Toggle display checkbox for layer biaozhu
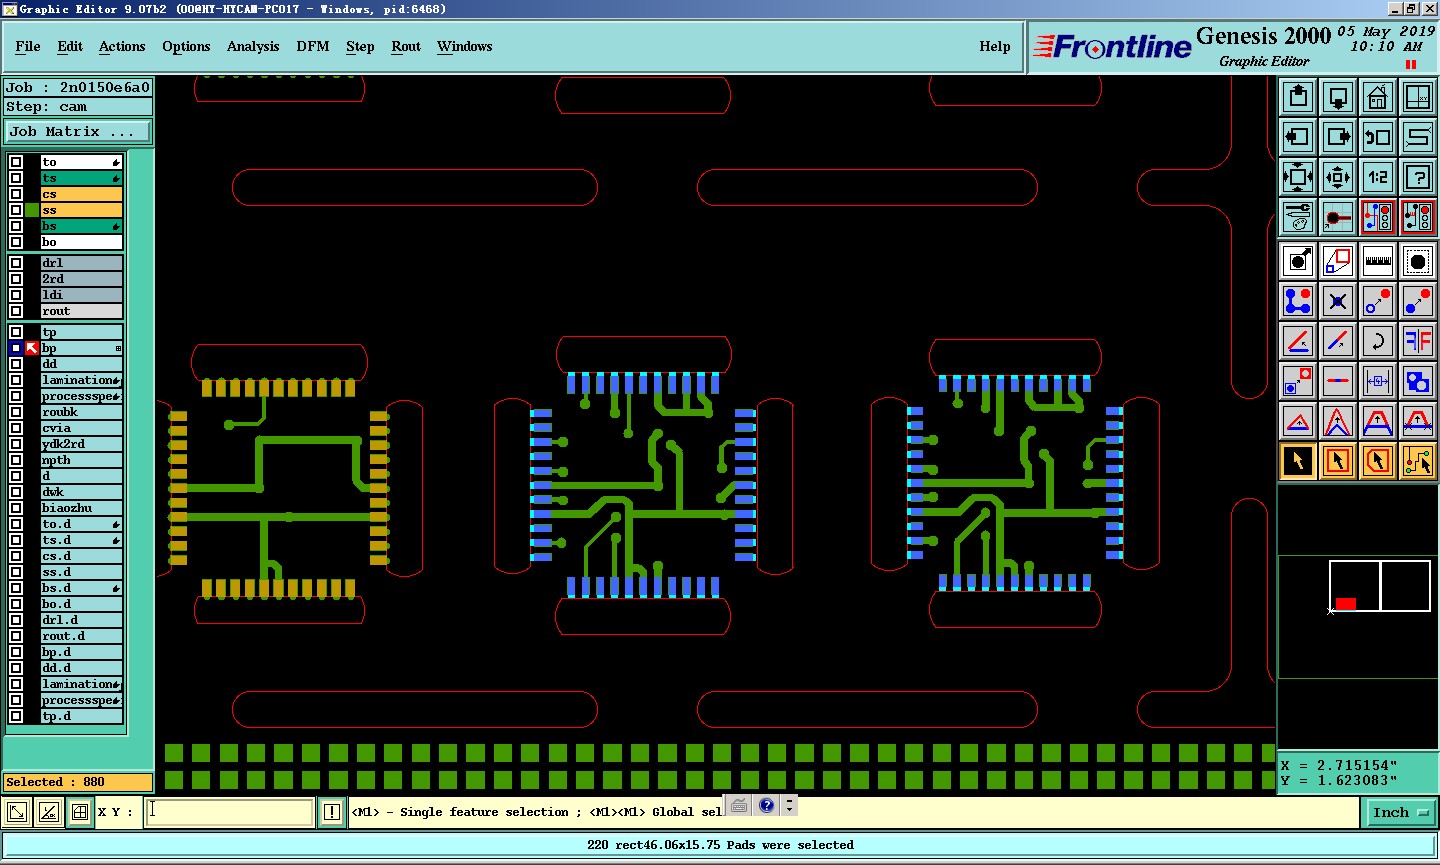 (16, 508)
